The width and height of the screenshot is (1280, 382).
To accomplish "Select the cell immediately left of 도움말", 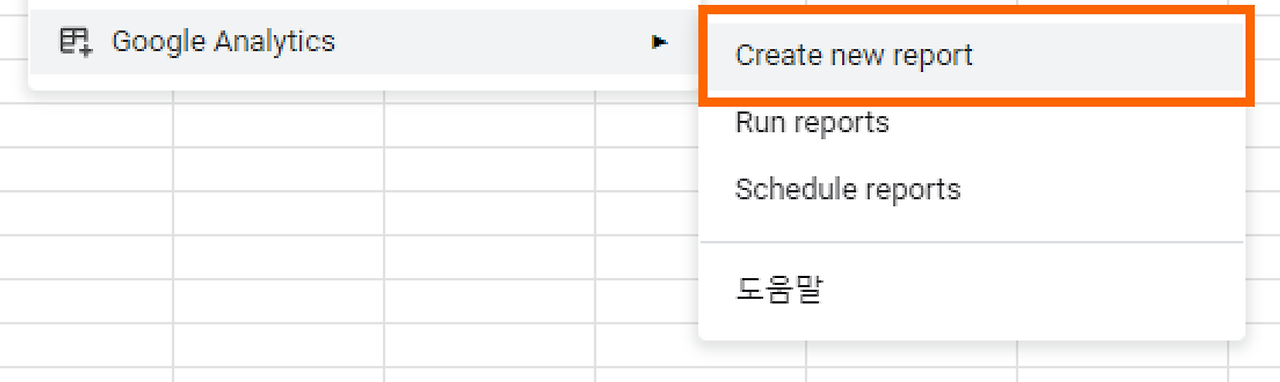I will [x=647, y=300].
